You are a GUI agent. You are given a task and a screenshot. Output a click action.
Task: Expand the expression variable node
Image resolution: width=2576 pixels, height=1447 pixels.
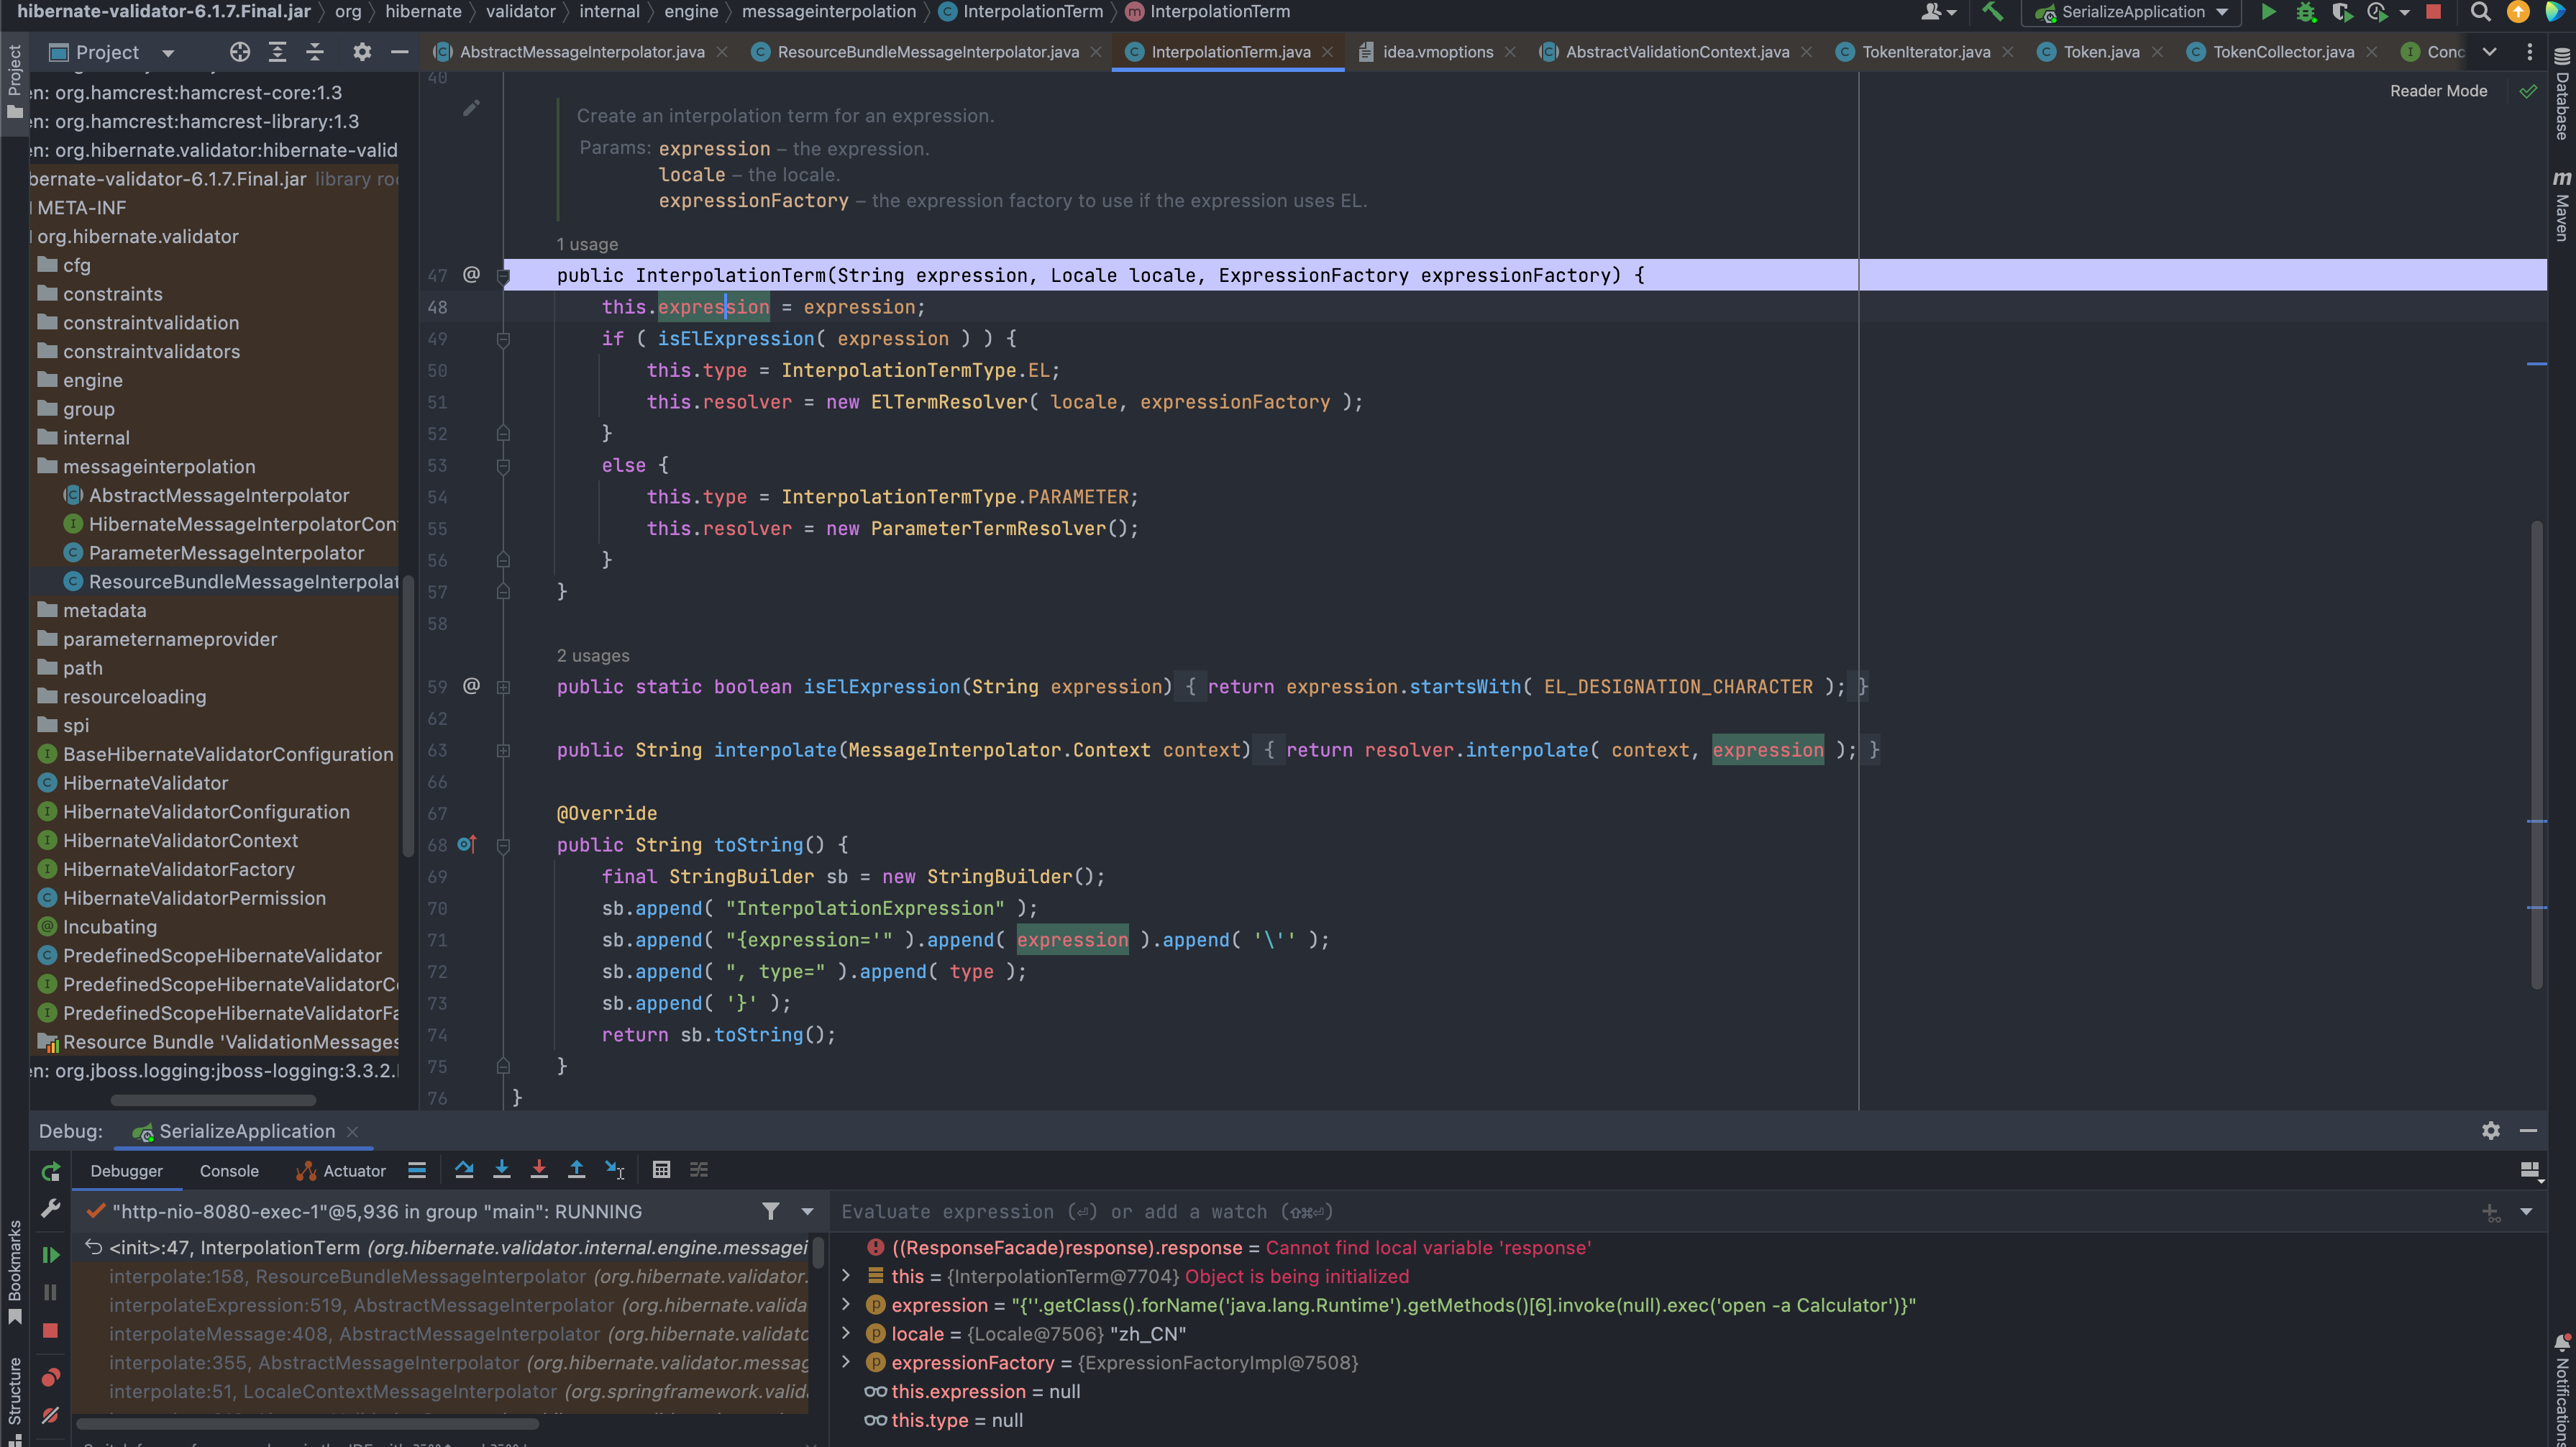click(846, 1304)
